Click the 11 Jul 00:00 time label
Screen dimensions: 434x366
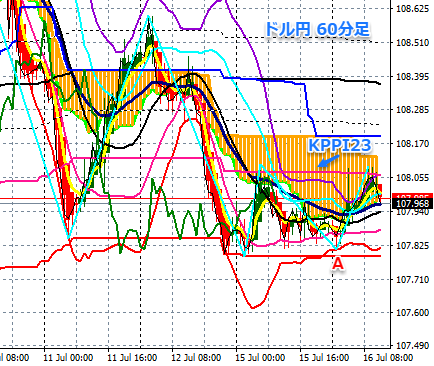[x=68, y=358]
